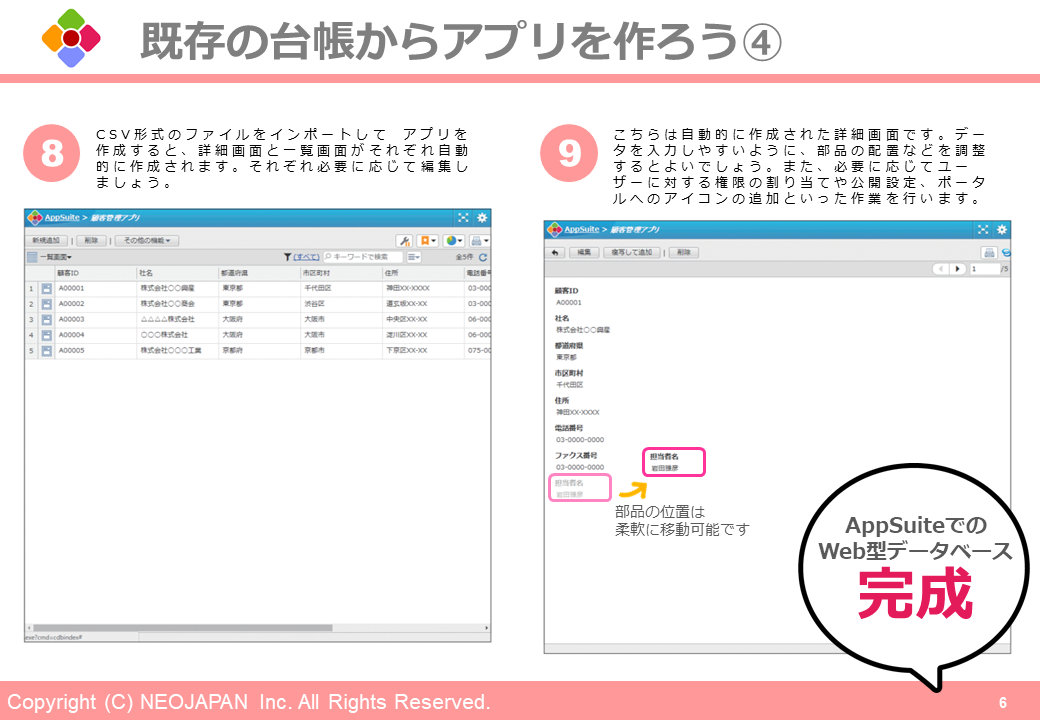The image size is (1040, 720).
Task: Click fullscreen icon in detail screen header
Action: point(982,229)
